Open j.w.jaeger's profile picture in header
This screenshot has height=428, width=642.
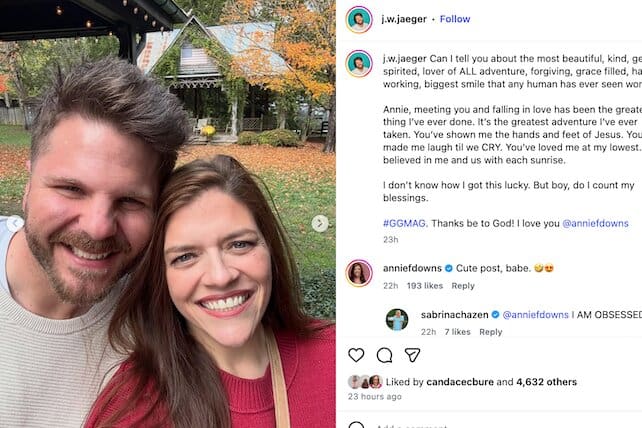(359, 19)
